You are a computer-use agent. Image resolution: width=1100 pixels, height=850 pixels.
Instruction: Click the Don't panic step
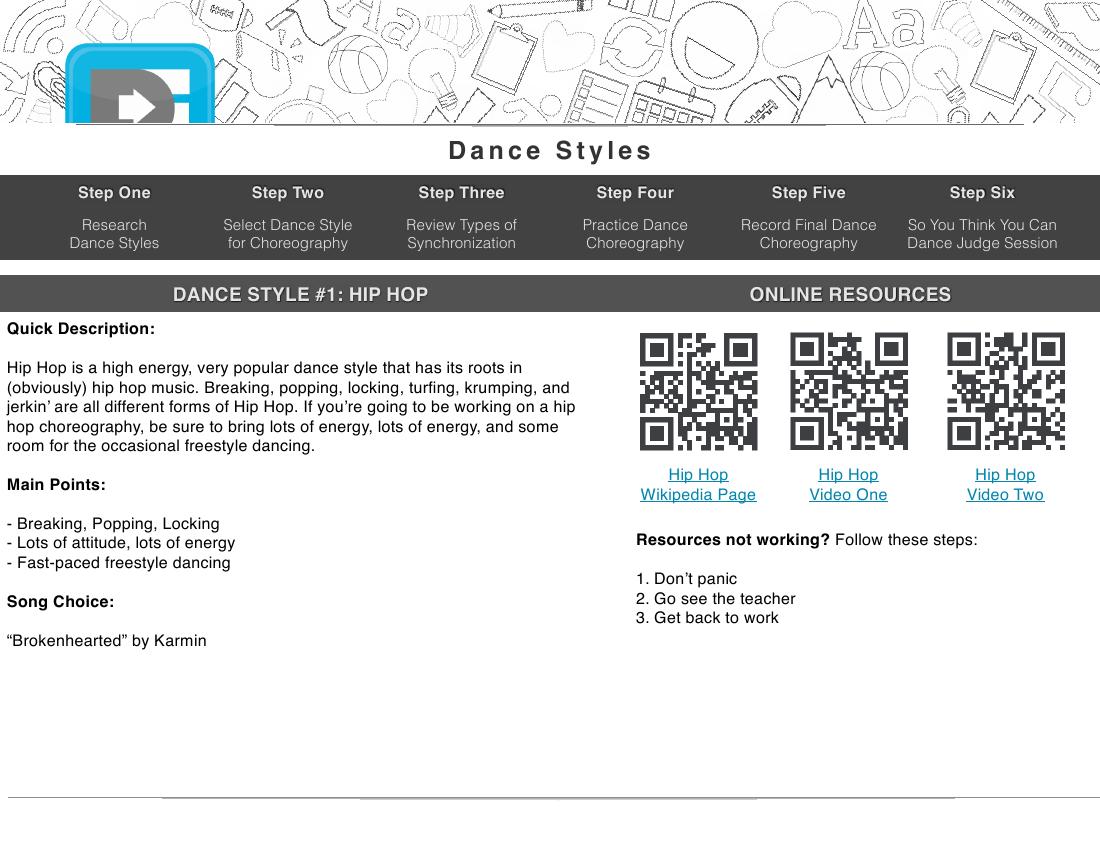pos(686,579)
